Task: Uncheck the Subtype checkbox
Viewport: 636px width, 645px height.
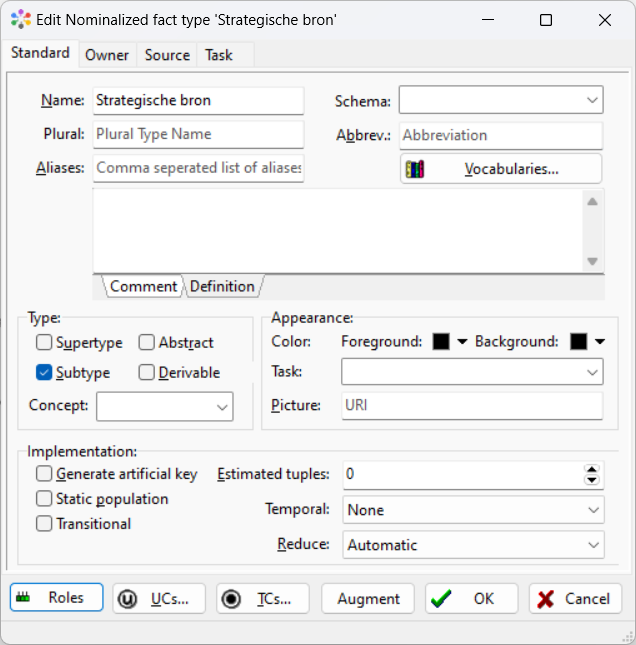Action: [44, 373]
